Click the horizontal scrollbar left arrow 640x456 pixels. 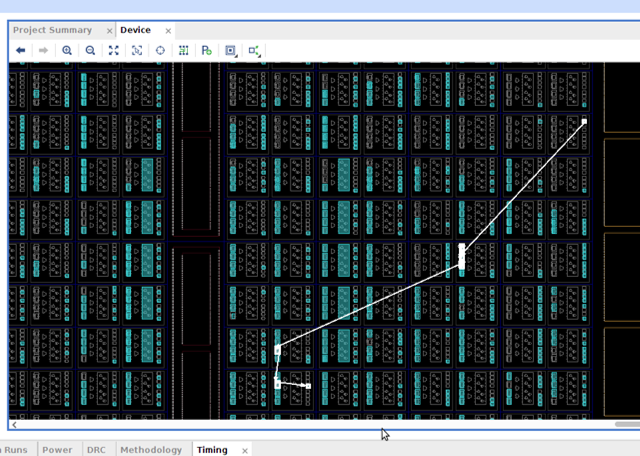(x=14, y=425)
